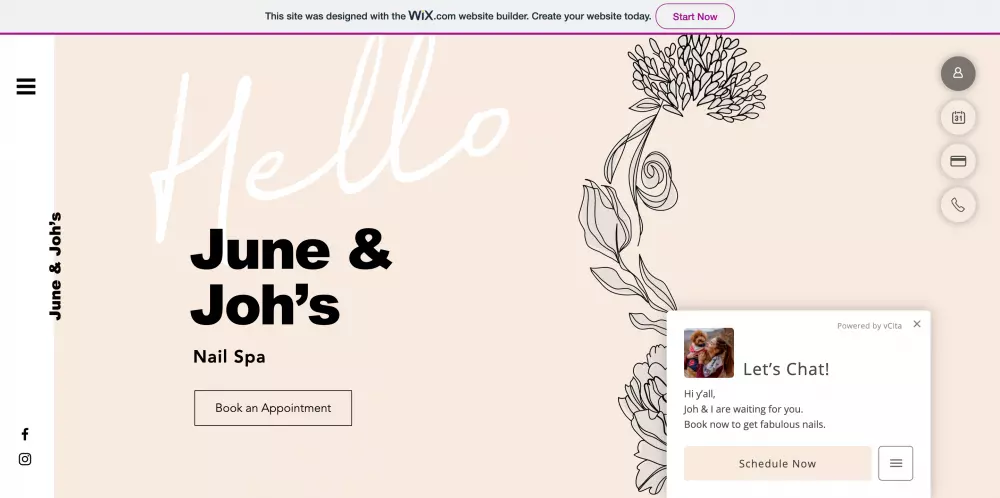Click the user account icon button
This screenshot has width=1000, height=498.
click(958, 73)
